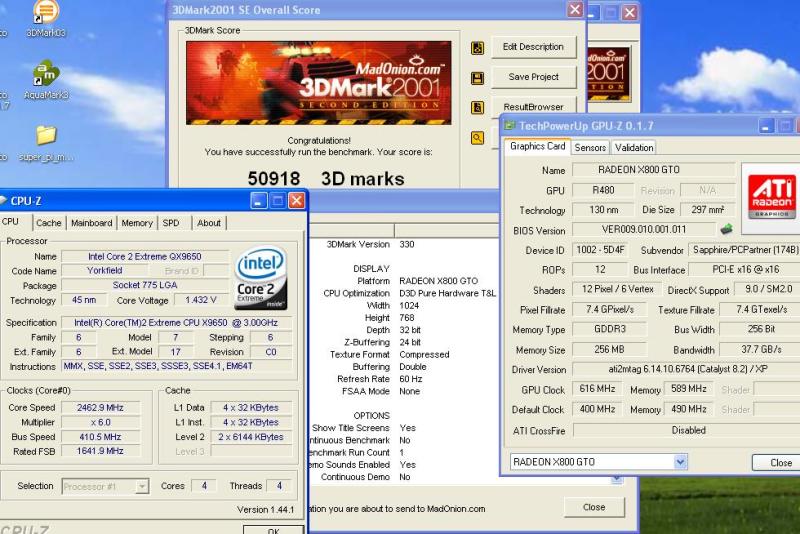Click scrollbar down arrow in result details
The width and height of the screenshot is (800, 534).
click(x=617, y=479)
